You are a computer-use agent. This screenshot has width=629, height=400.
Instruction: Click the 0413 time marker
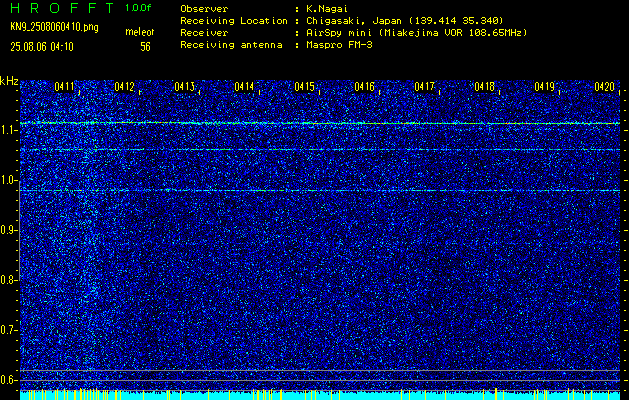[x=184, y=86]
